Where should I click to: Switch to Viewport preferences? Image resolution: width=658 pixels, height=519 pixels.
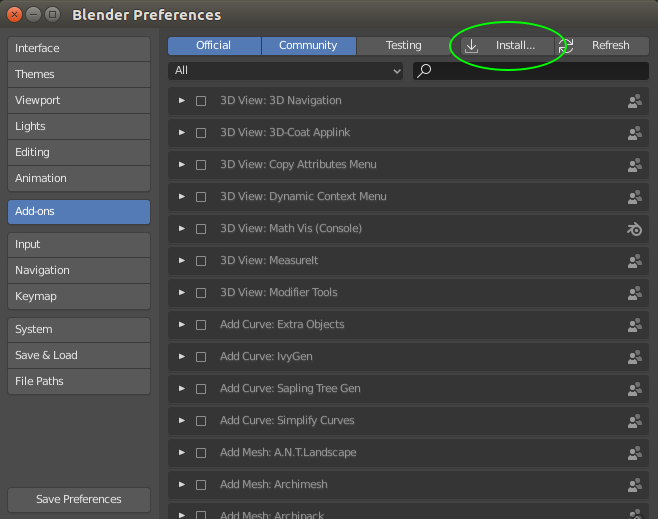point(79,101)
